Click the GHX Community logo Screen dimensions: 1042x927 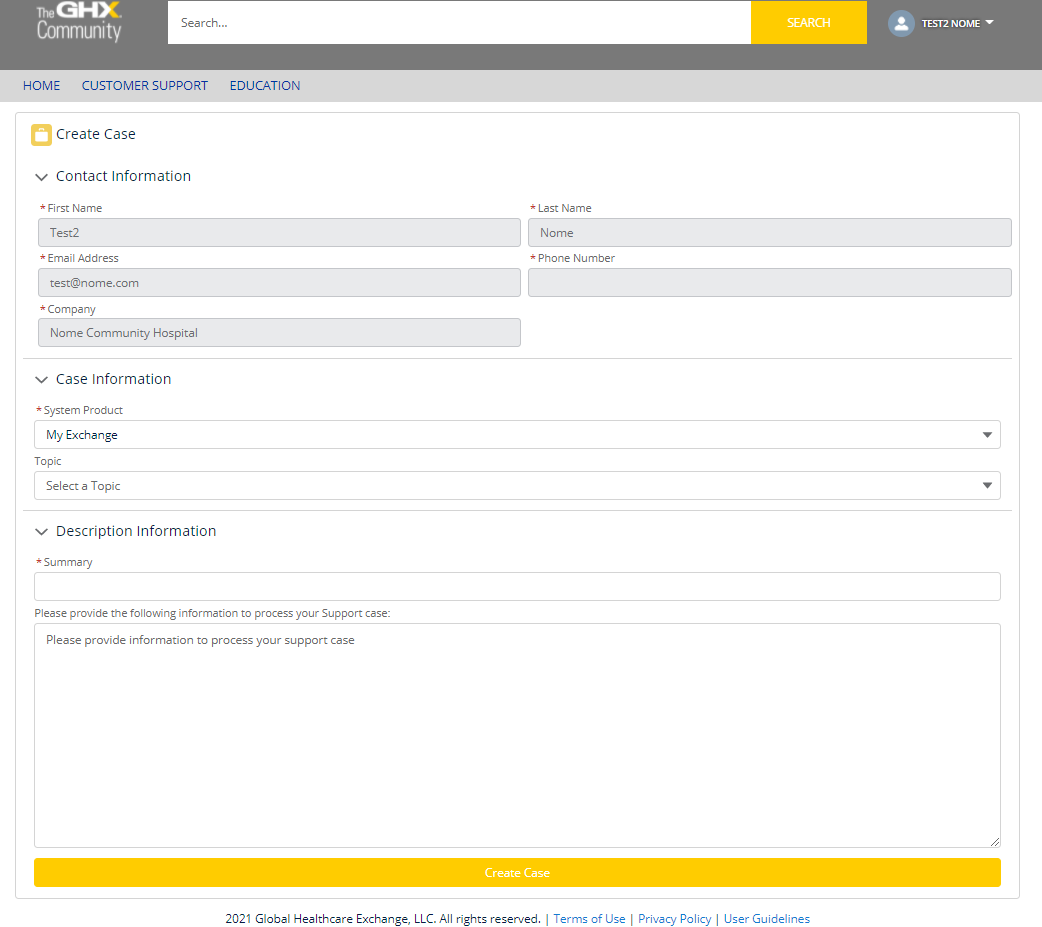[79, 22]
